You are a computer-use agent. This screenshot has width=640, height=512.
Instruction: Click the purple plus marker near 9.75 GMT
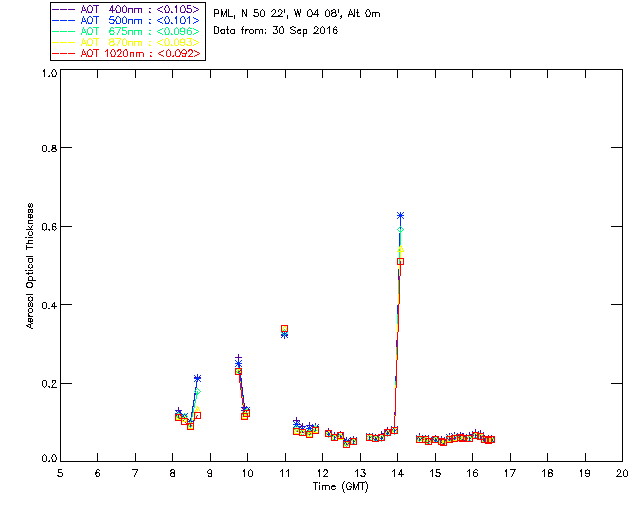[238, 358]
